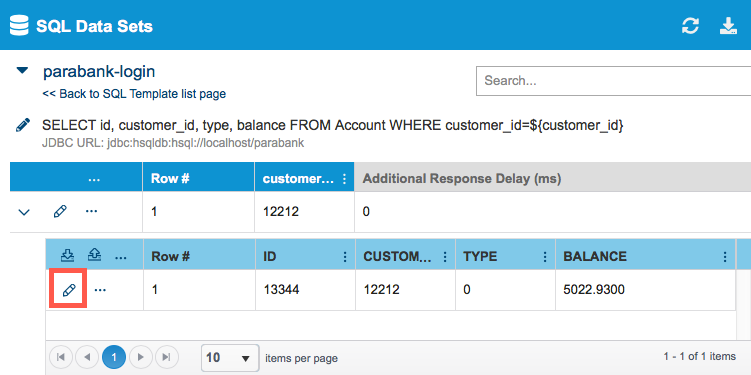
Task: Select inner TYPE cell value 0
Action: click(x=467, y=290)
